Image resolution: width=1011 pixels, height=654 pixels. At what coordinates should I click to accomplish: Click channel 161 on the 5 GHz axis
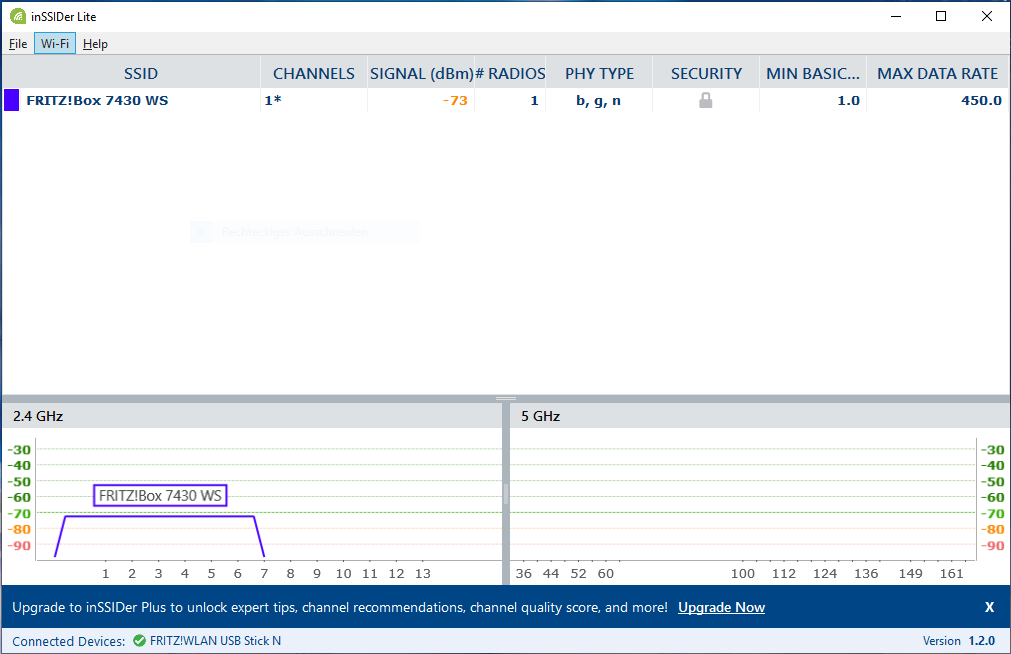[952, 573]
